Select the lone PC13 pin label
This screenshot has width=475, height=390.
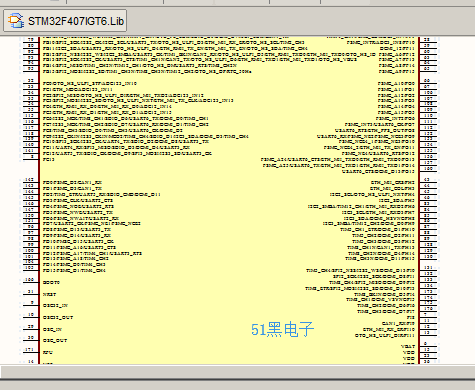click(x=49, y=159)
